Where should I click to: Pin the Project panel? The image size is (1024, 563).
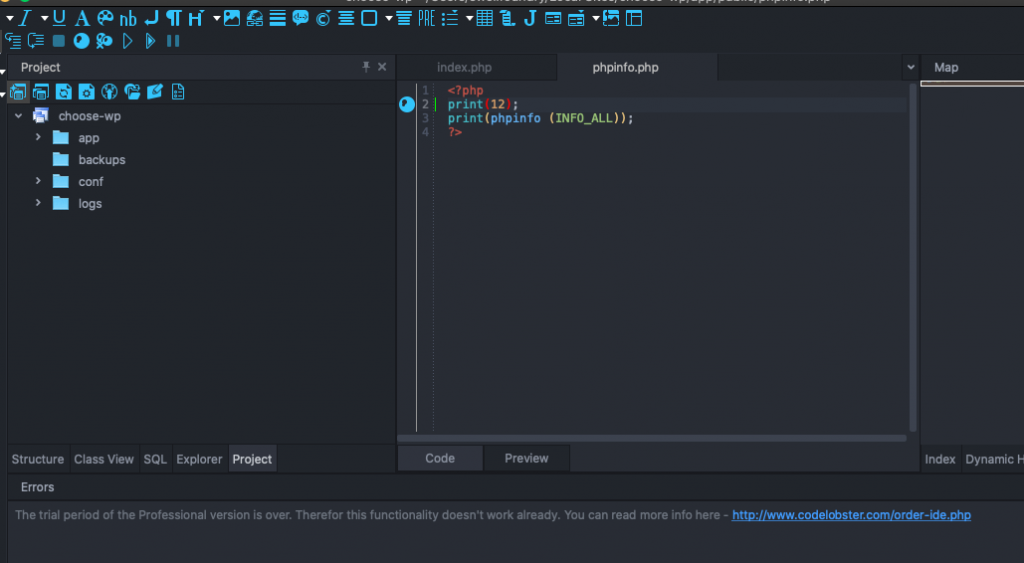(366, 67)
